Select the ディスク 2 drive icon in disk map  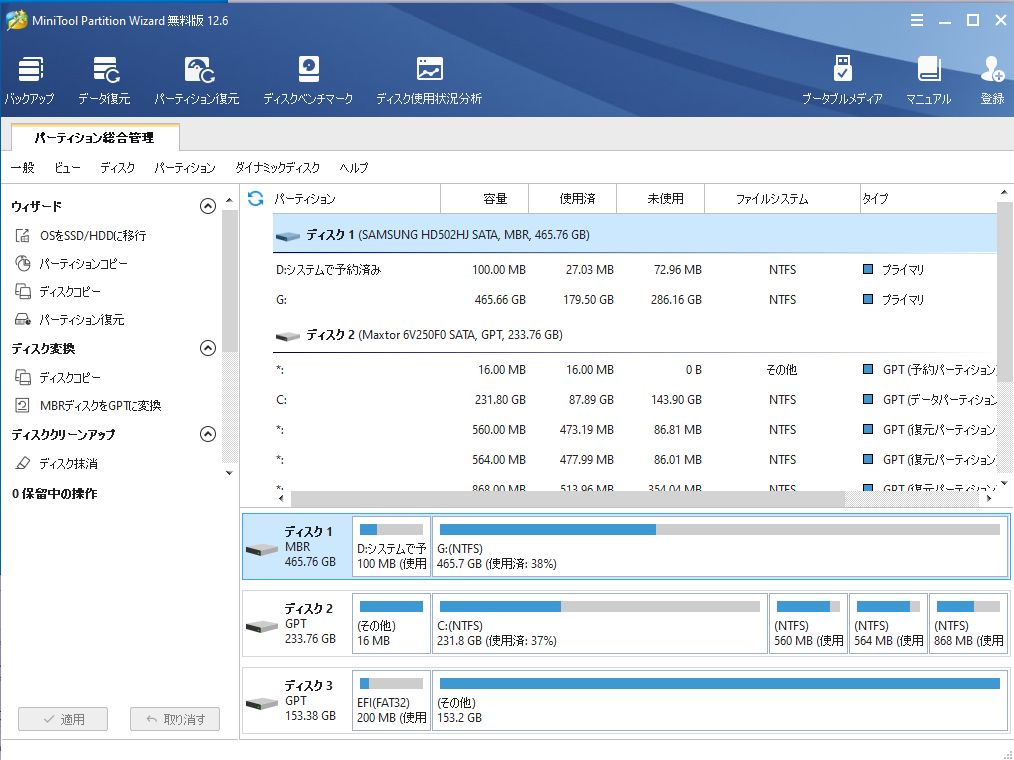tap(262, 627)
